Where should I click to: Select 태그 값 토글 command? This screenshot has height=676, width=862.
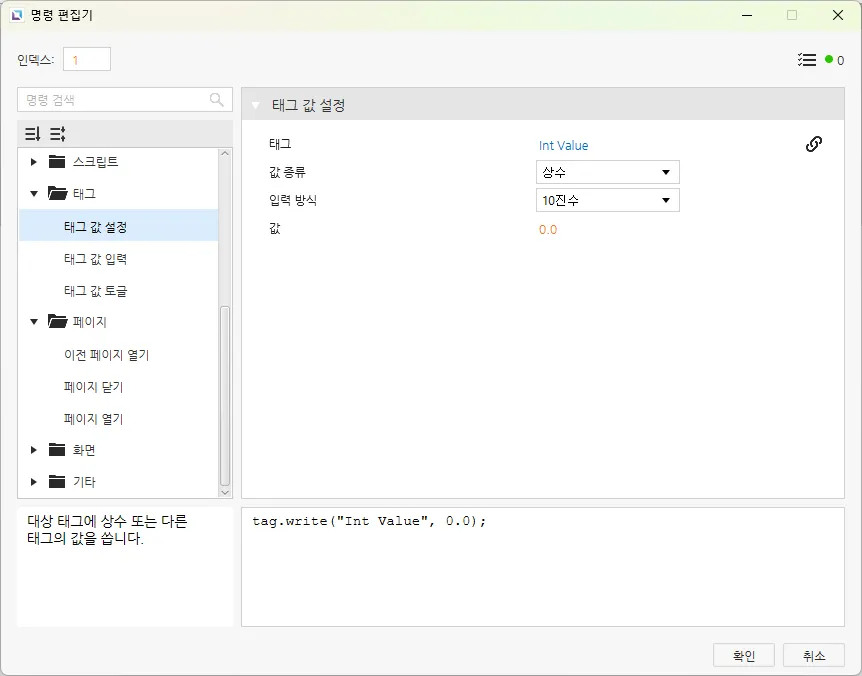coord(95,291)
